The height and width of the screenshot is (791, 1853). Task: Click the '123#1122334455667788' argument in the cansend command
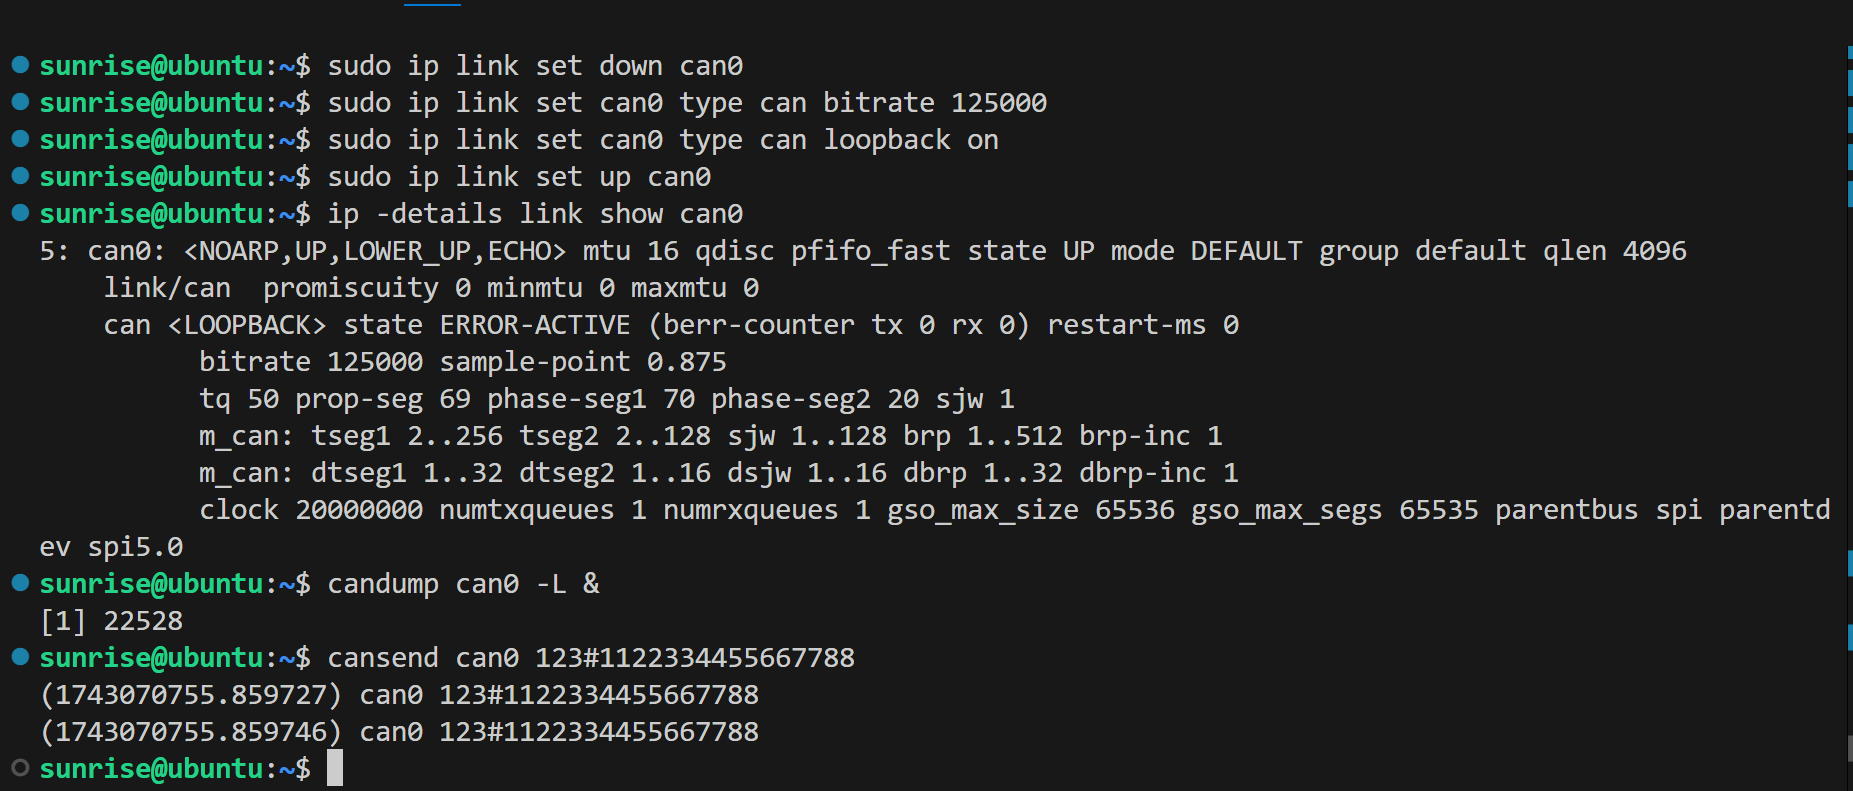pyautogui.click(x=695, y=658)
